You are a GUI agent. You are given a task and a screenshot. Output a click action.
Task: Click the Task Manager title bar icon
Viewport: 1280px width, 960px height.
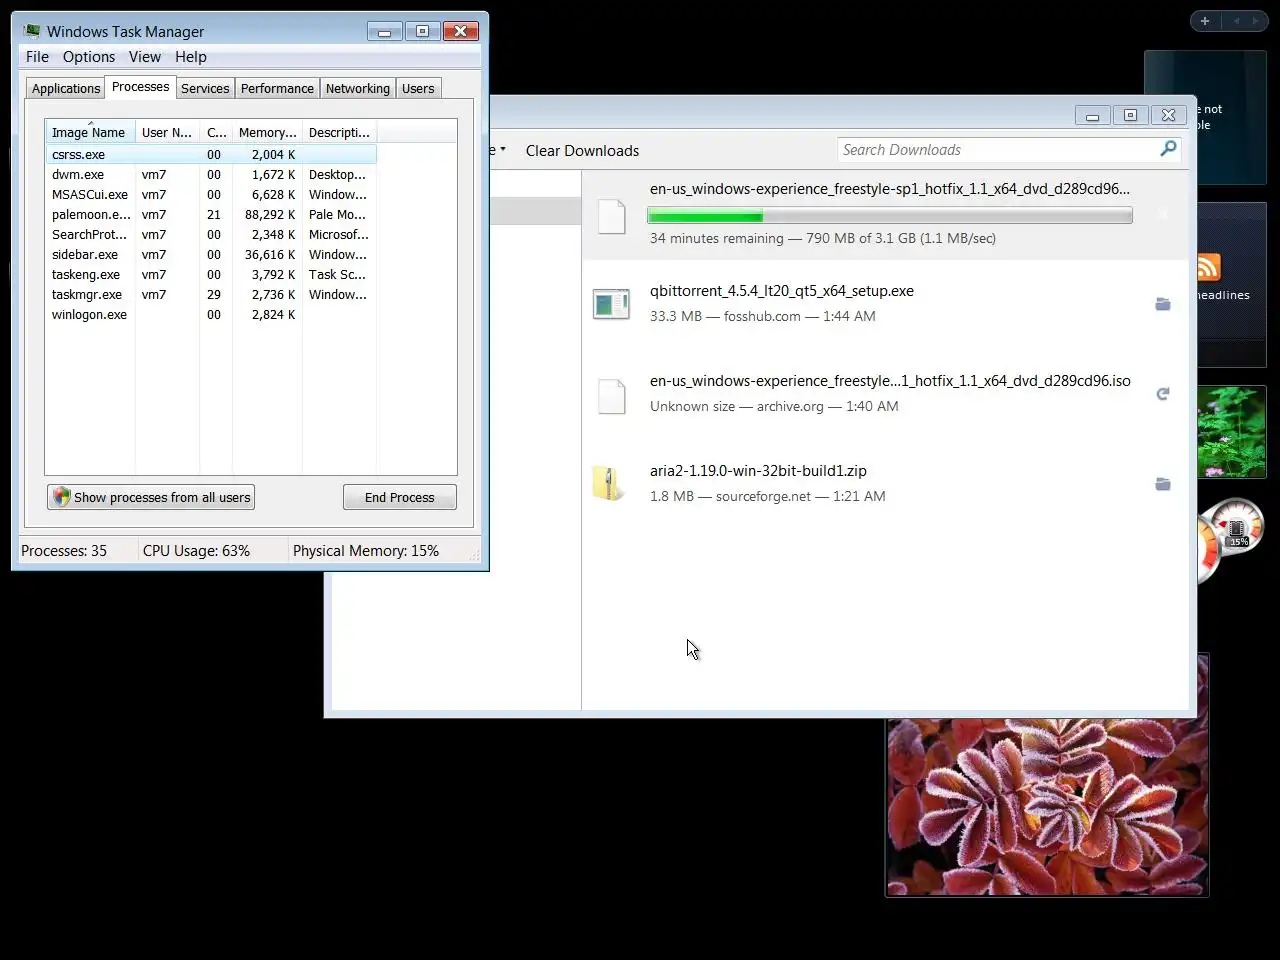[32, 31]
